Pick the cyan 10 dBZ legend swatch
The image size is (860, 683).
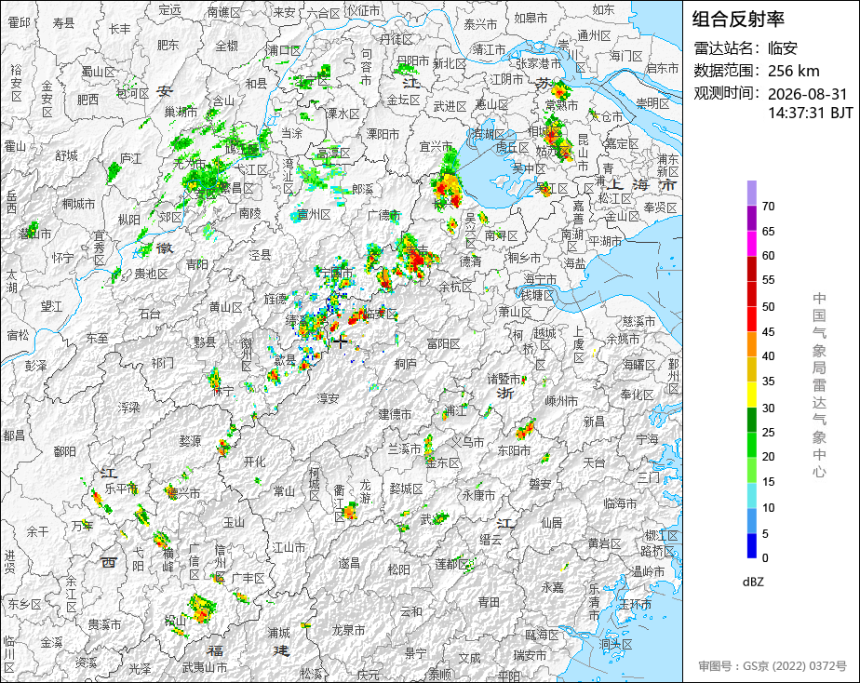coord(752,495)
